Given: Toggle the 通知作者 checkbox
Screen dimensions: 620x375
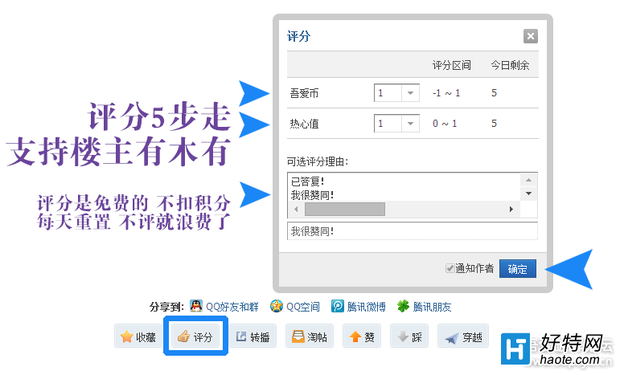Looking at the screenshot, I should click(449, 268).
